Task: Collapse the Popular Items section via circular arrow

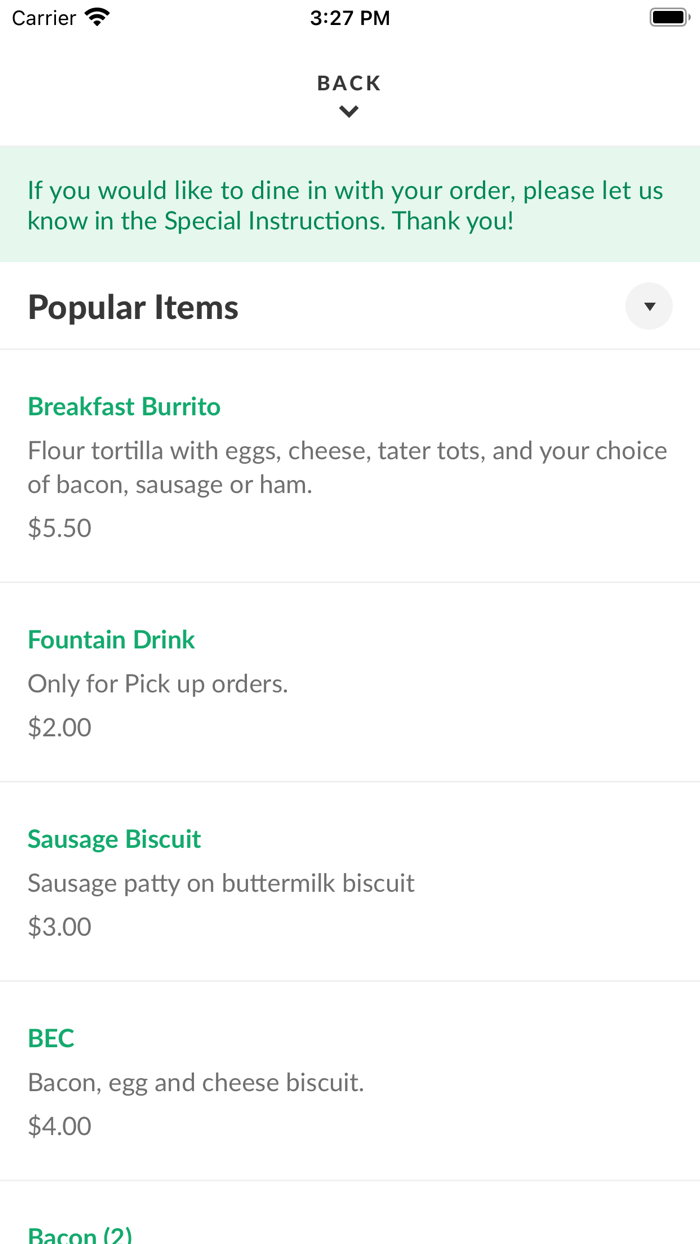Action: point(648,306)
